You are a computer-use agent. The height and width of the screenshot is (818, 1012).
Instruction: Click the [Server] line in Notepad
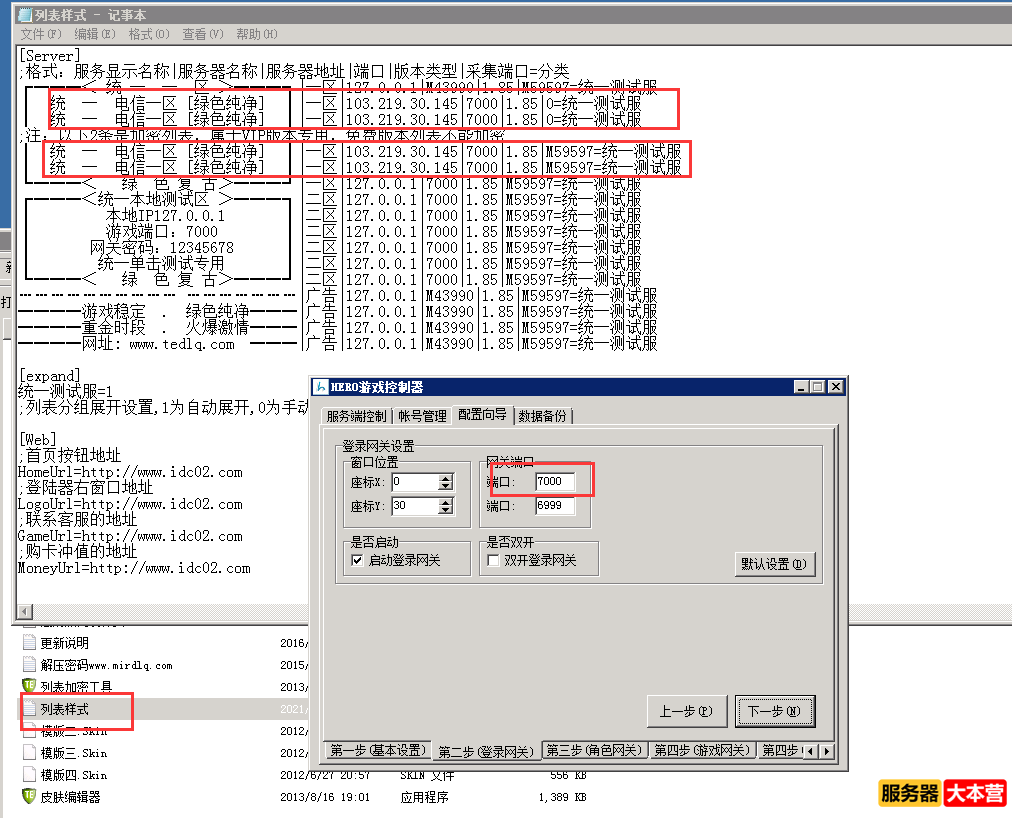50,56
